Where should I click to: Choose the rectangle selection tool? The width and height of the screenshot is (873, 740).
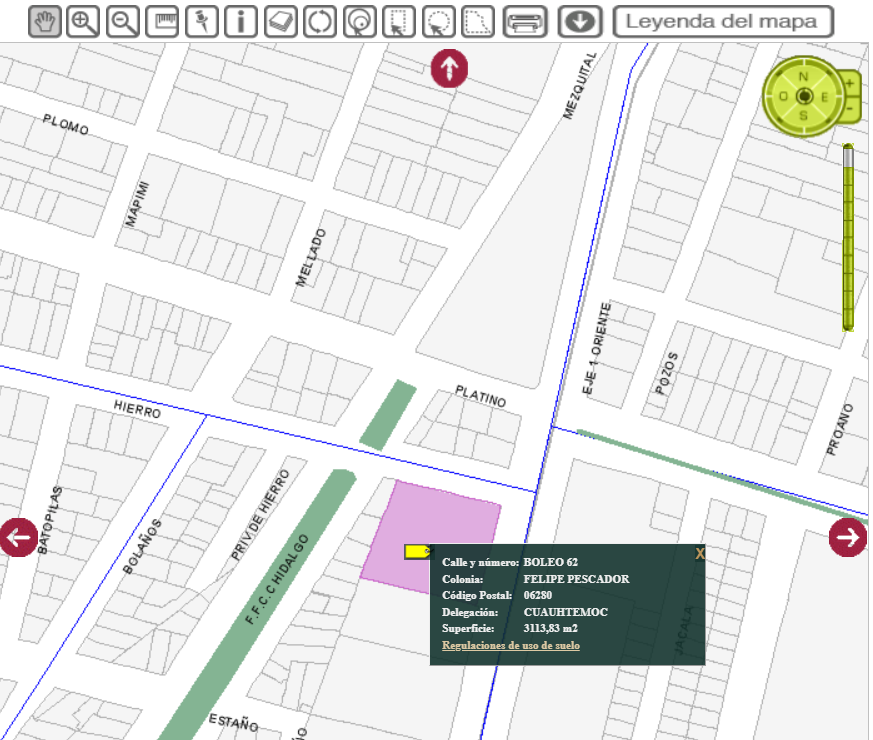tap(399, 22)
